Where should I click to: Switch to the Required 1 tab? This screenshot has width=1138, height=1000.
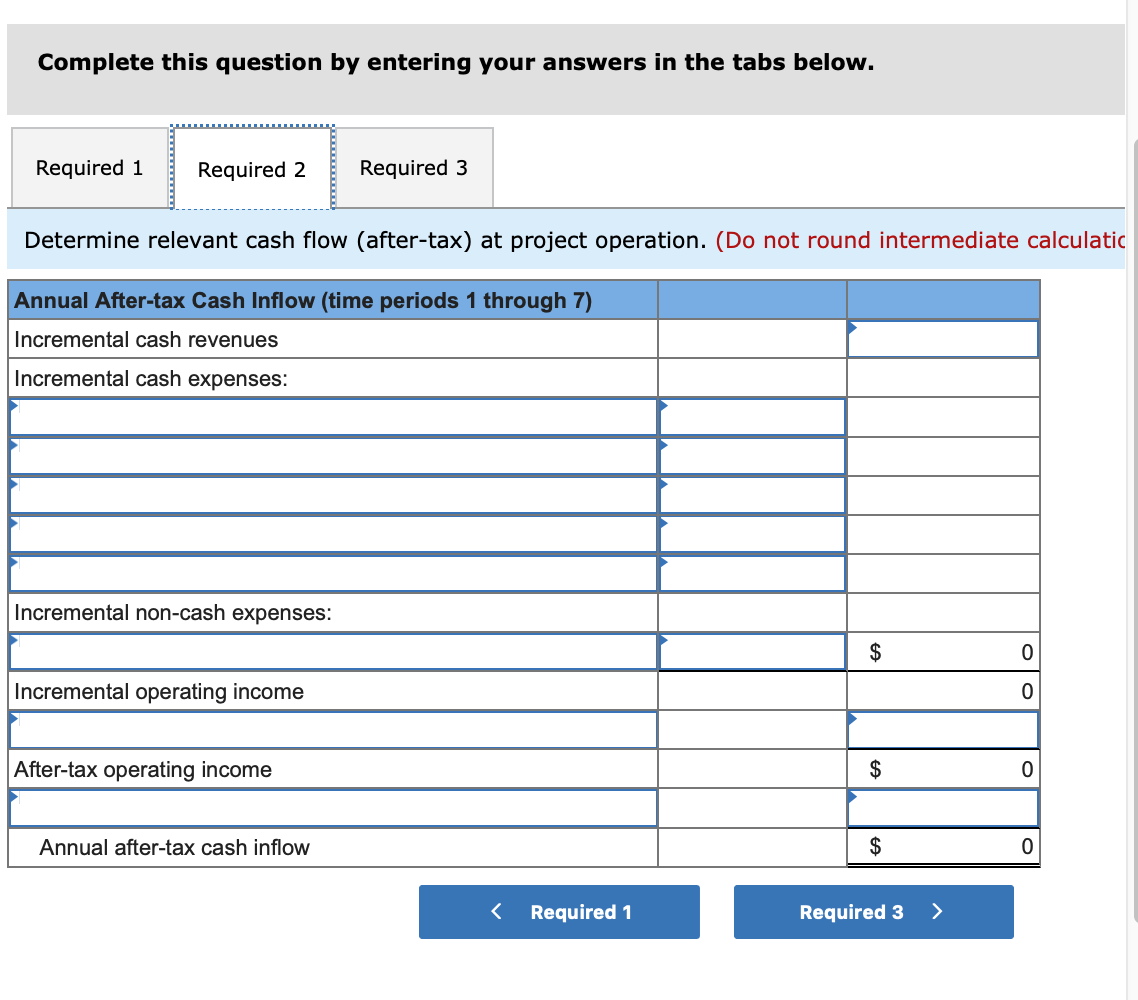coord(88,167)
